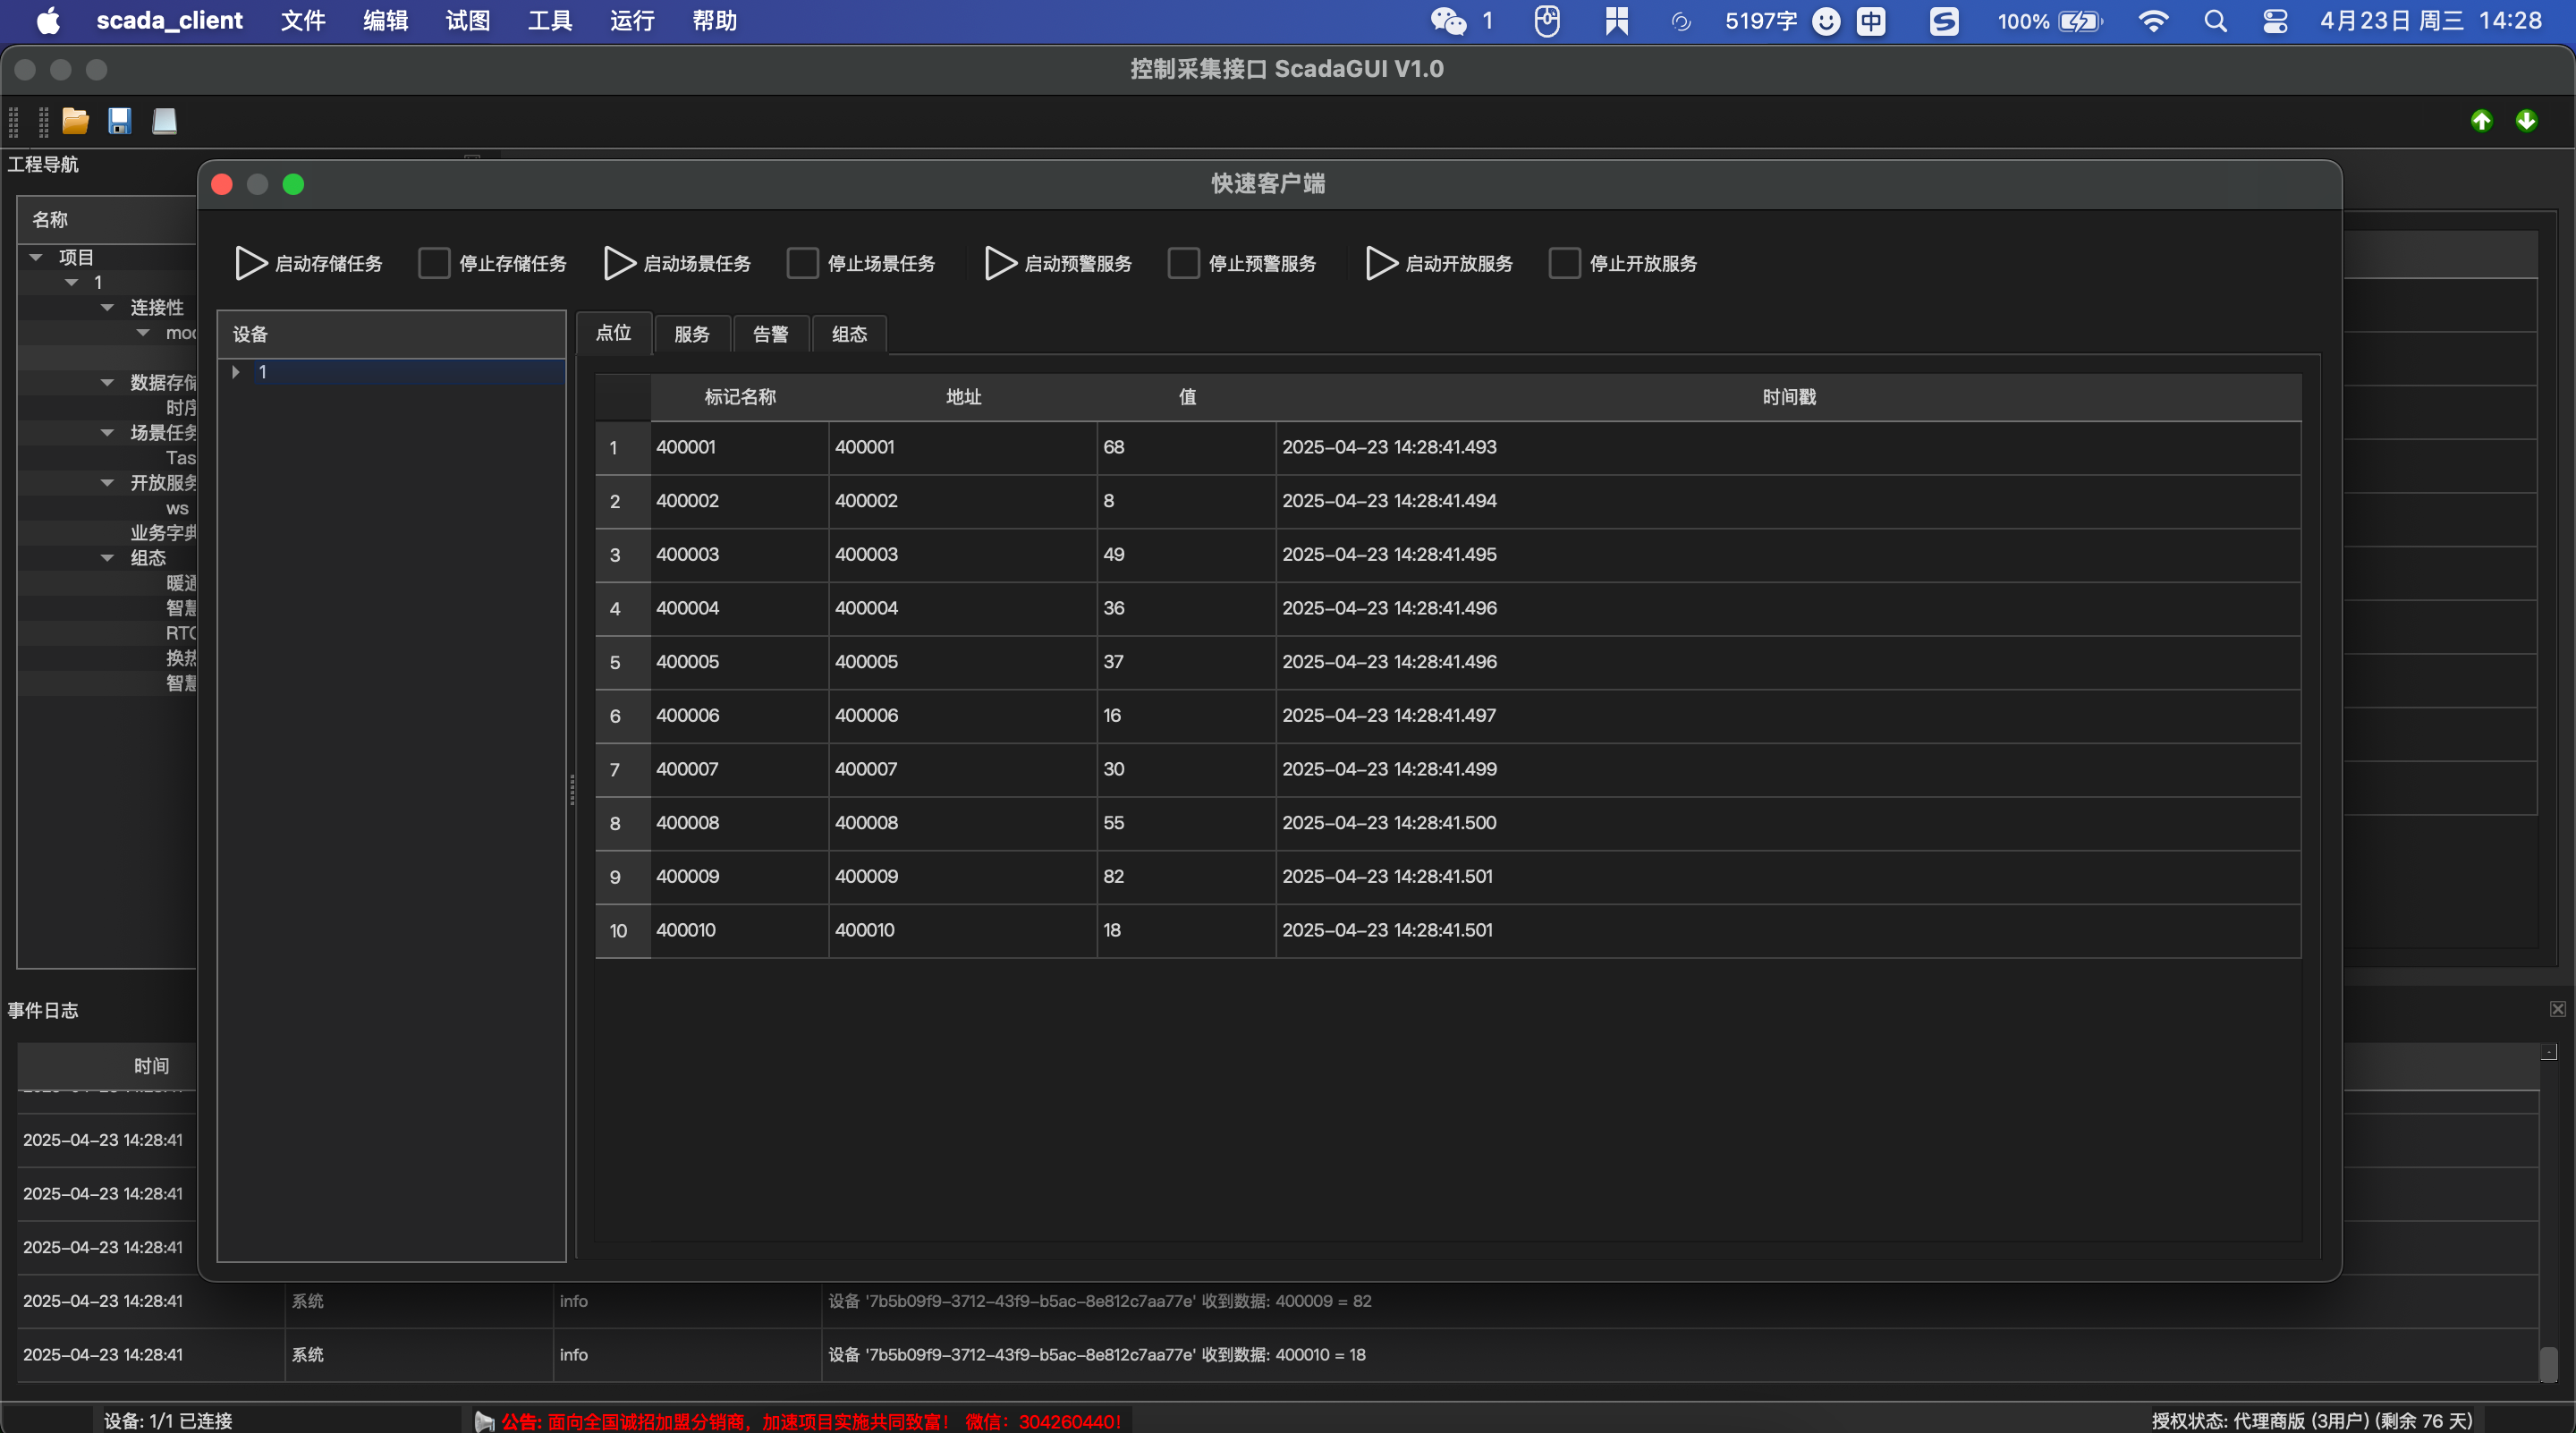This screenshot has height=1433, width=2576.
Task: Click the save floppy disk icon
Action: click(120, 121)
